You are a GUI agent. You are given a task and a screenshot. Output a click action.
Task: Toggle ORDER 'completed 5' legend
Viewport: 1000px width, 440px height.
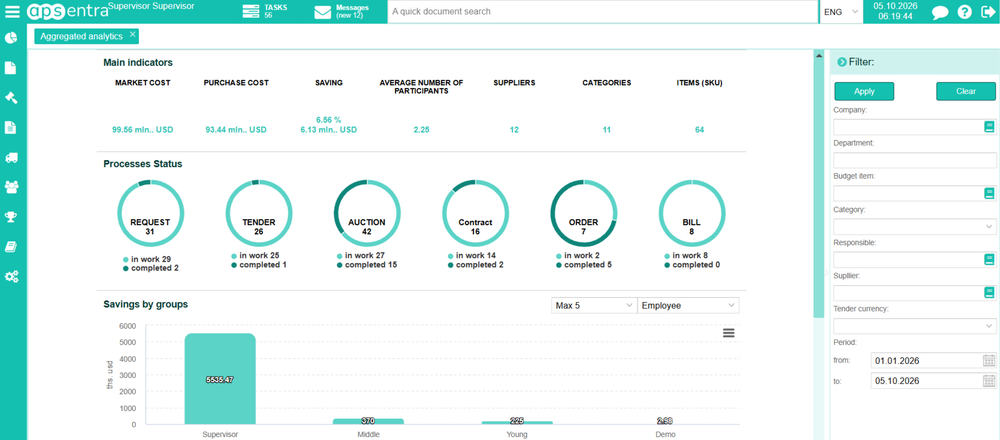[584, 265]
